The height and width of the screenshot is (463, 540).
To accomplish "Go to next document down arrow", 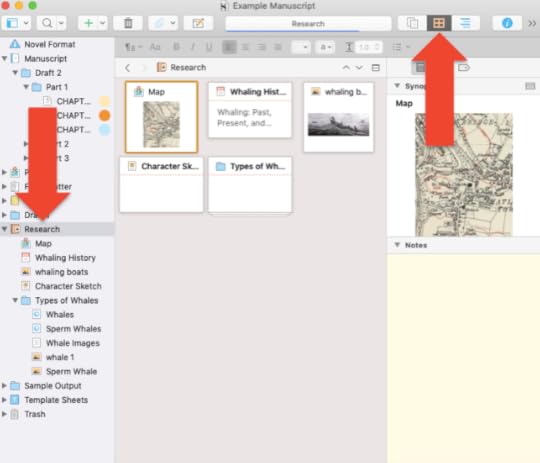I will tap(360, 68).
